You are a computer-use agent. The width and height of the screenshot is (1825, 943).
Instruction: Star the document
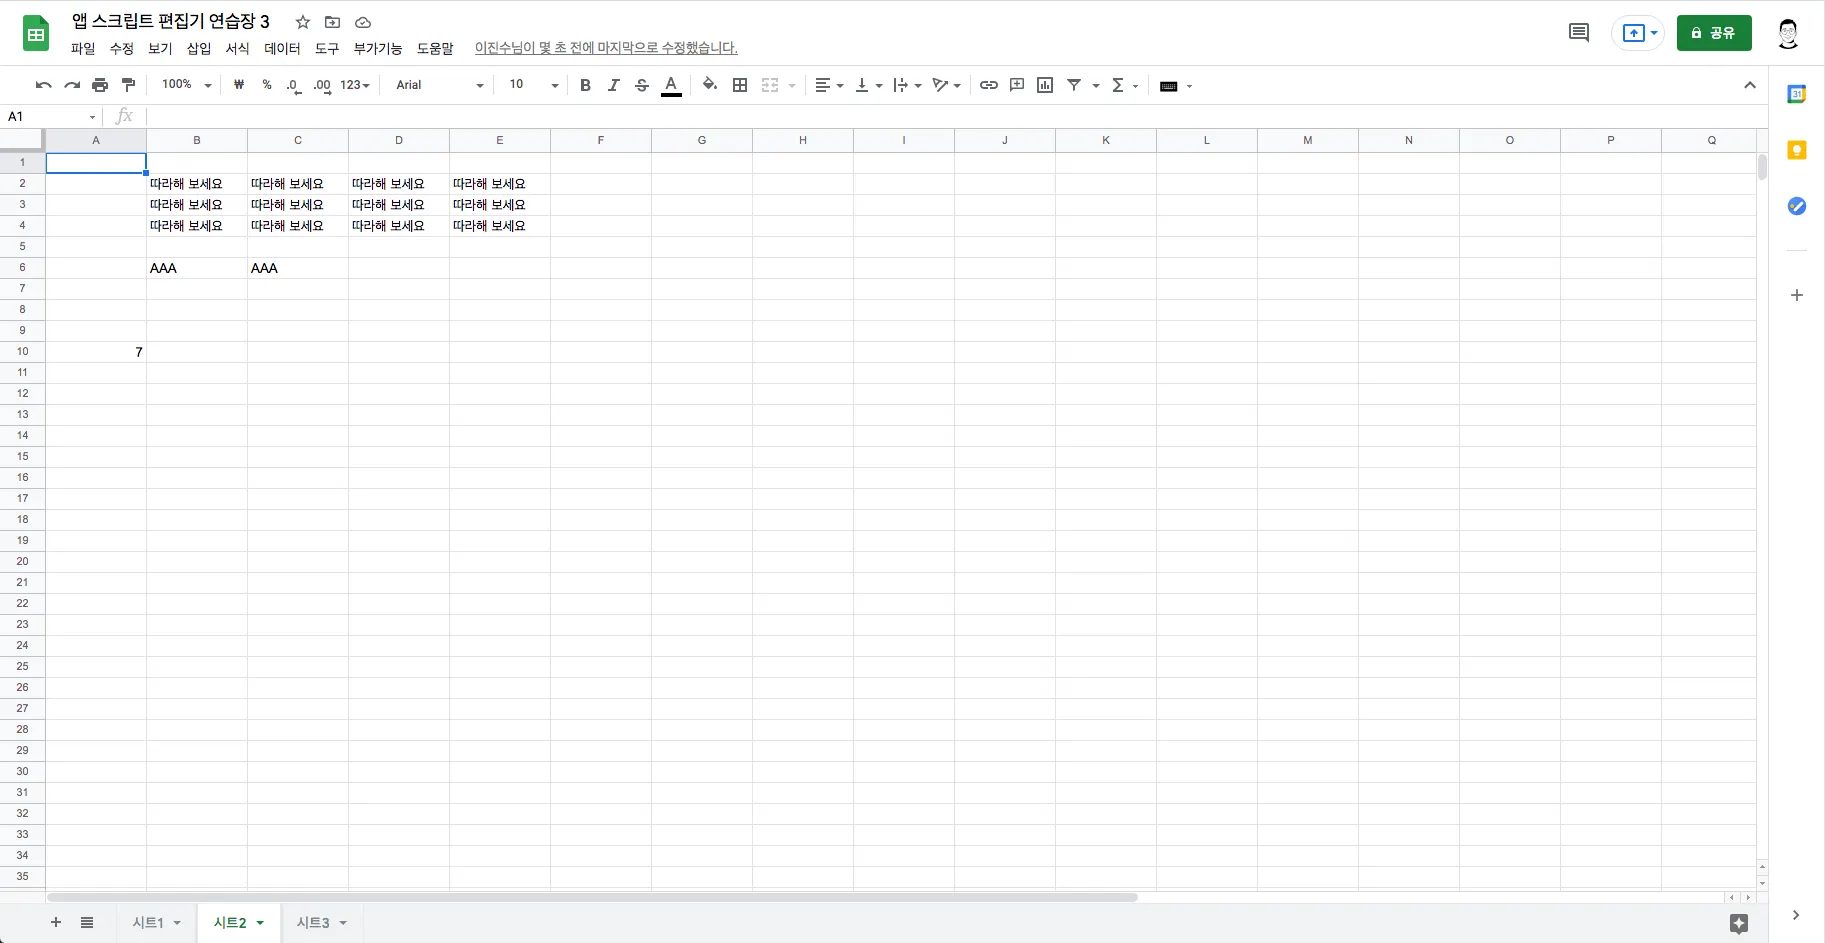303,22
